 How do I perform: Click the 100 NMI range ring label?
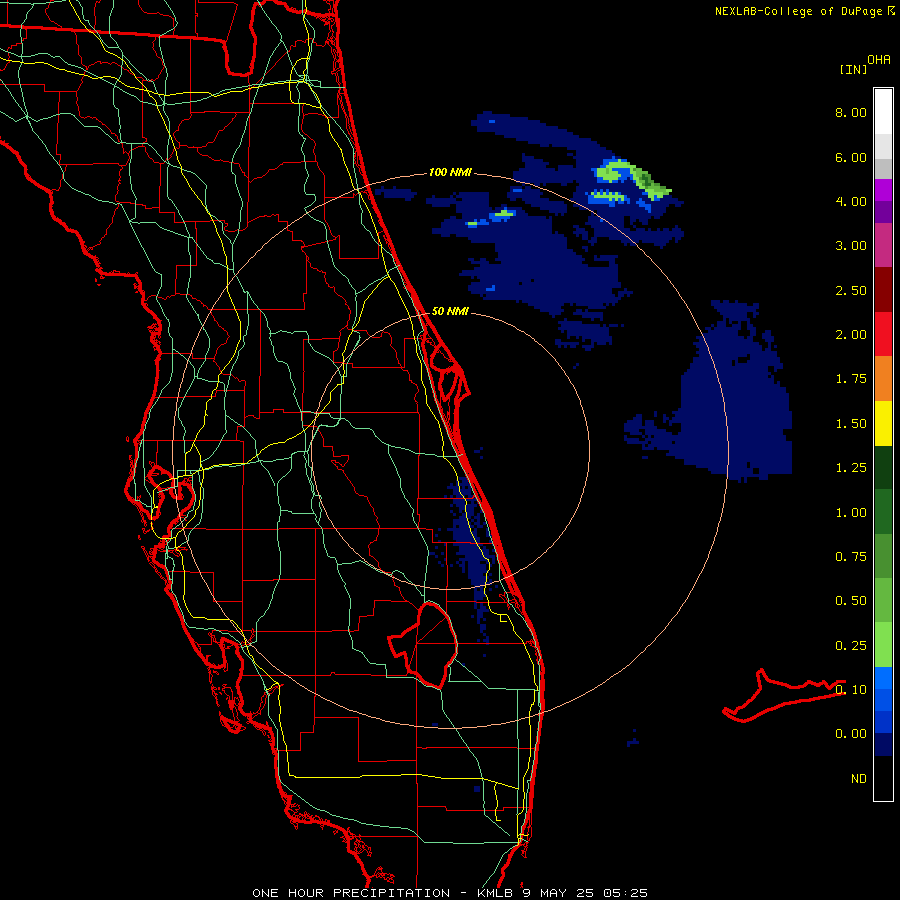(450, 172)
